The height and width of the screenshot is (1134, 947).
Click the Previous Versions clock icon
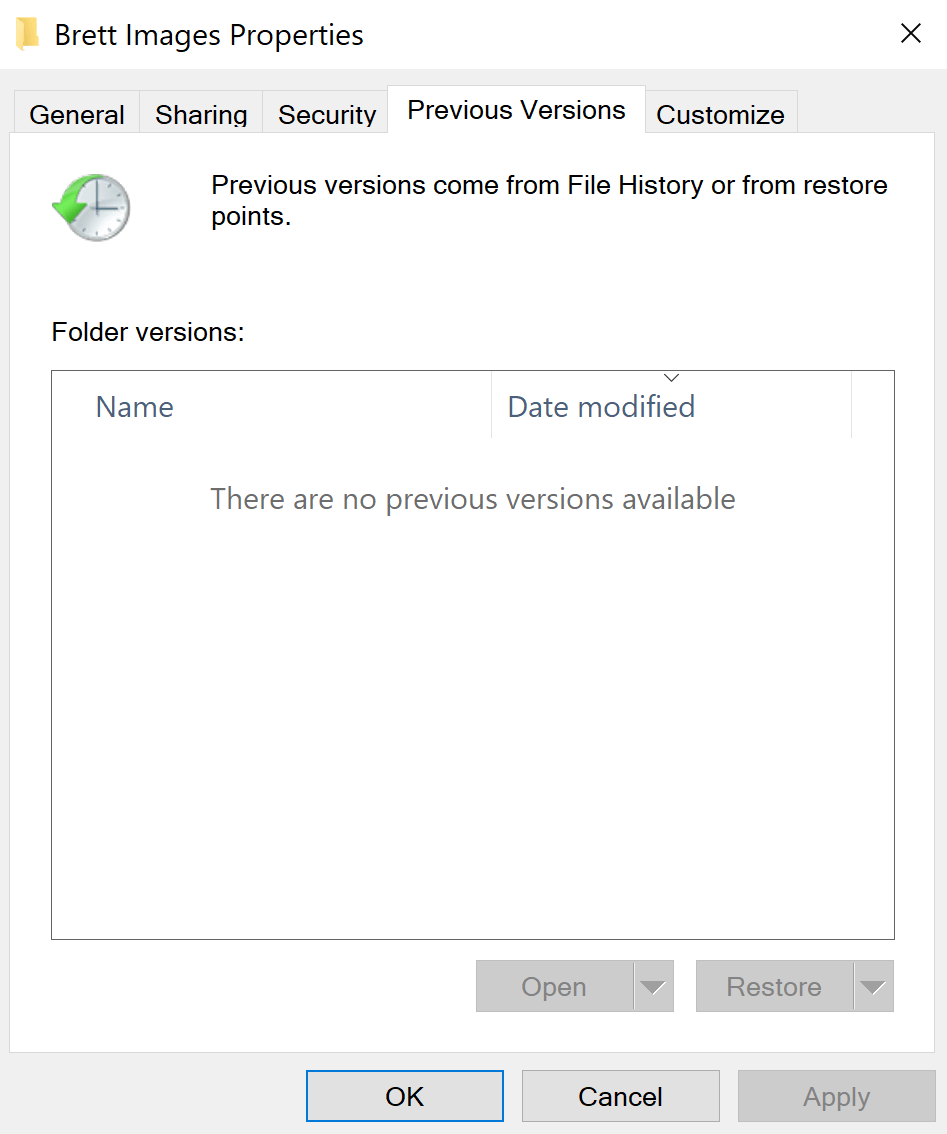(x=91, y=207)
